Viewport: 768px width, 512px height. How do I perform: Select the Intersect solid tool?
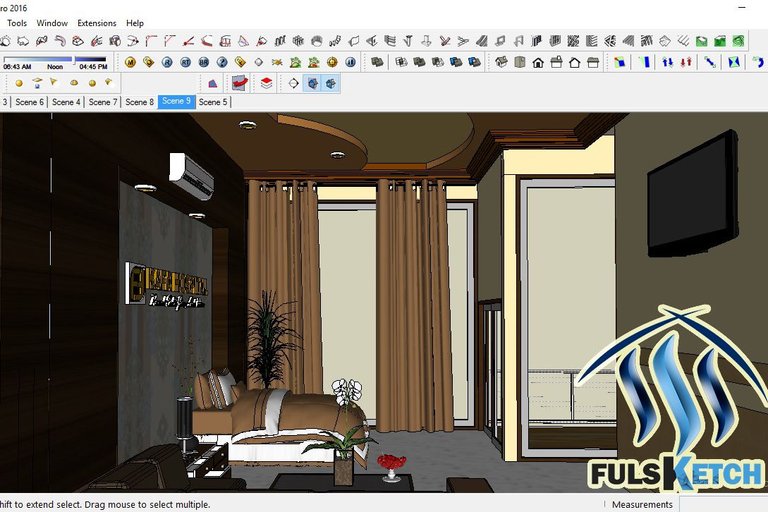pyautogui.click(x=401, y=62)
